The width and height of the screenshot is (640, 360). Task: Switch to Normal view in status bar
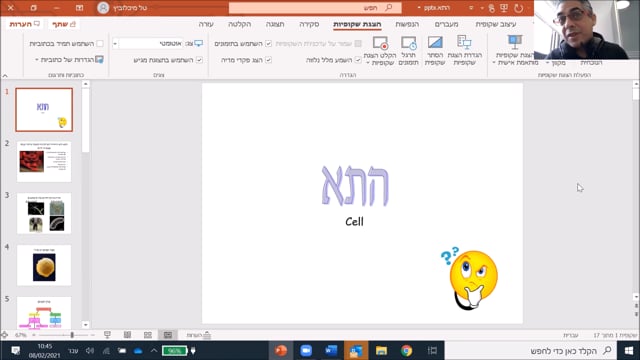click(168, 335)
